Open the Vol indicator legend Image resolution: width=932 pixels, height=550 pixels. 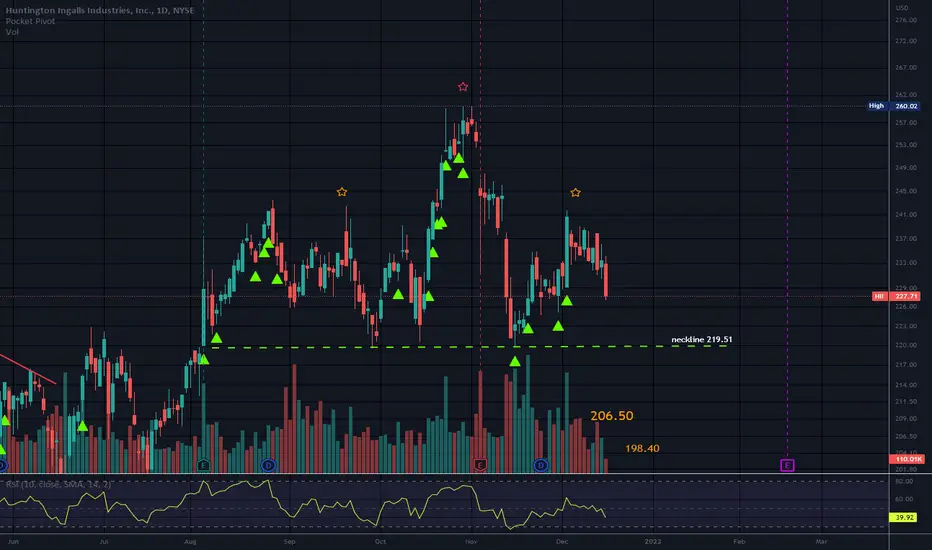coord(12,32)
